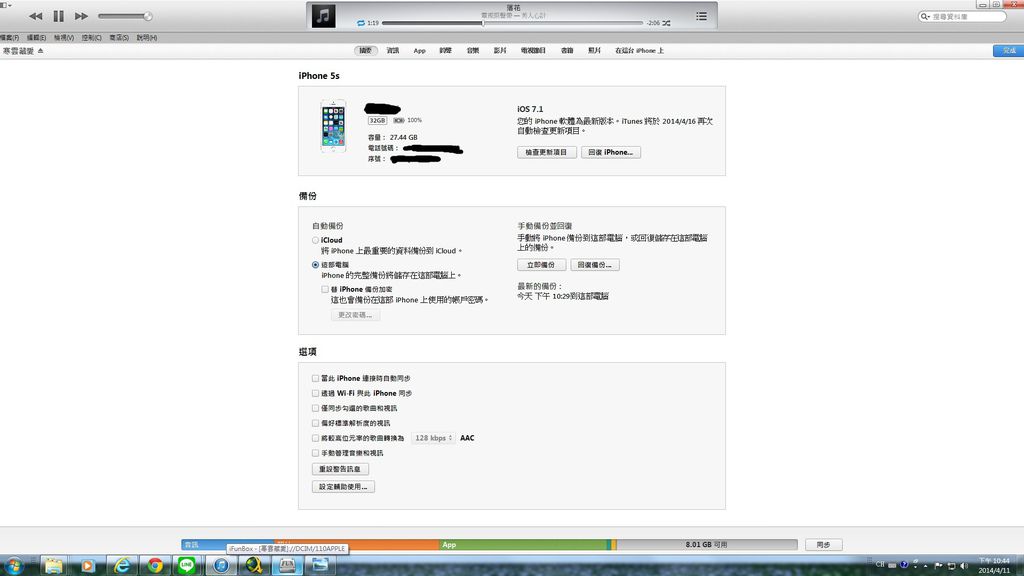Enable sync over Wi-Fi with this iPhone
The image size is (1024, 576).
pos(315,393)
